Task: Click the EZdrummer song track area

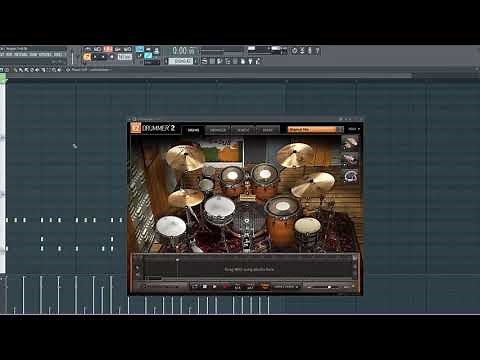Action: pos(248,269)
